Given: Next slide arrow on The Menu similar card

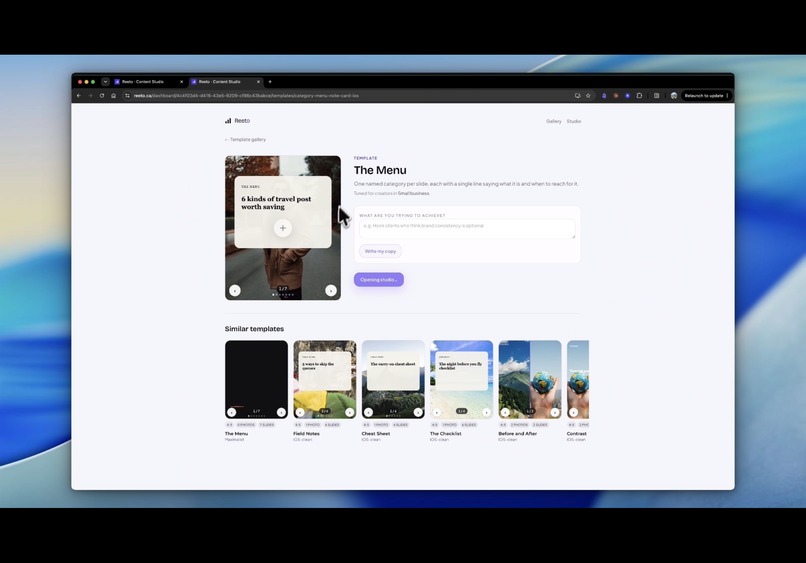Looking at the screenshot, I should (281, 412).
